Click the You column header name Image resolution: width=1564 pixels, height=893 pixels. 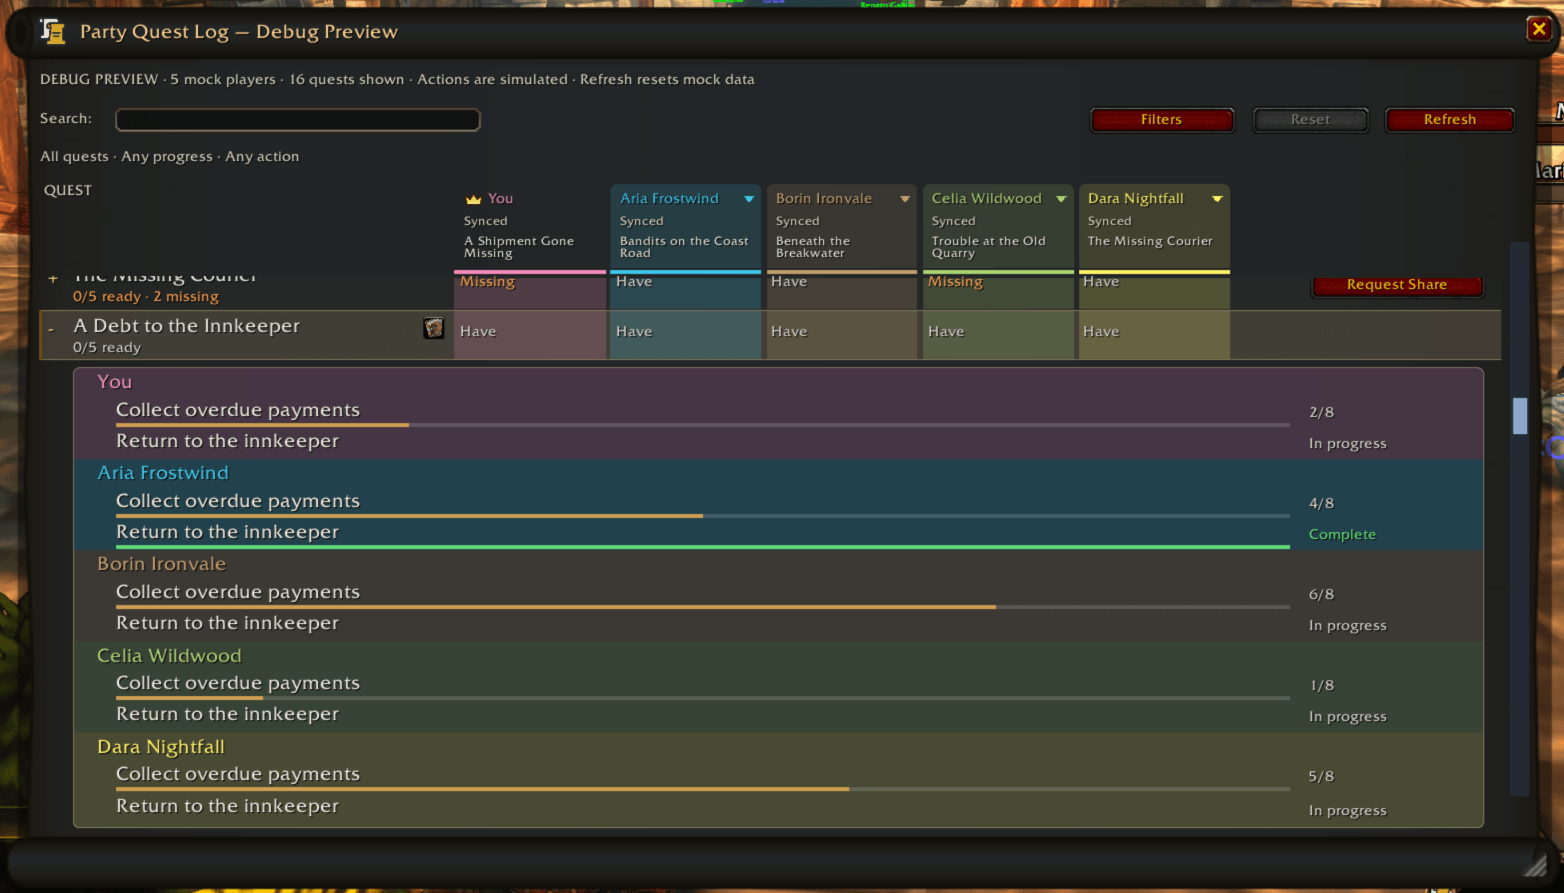500,199
